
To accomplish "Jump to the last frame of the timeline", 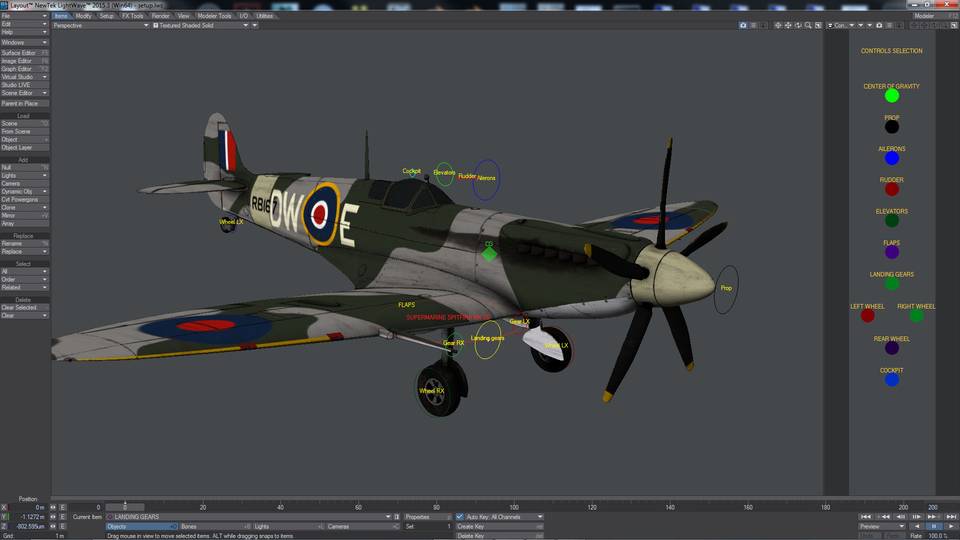I will pos(951,517).
